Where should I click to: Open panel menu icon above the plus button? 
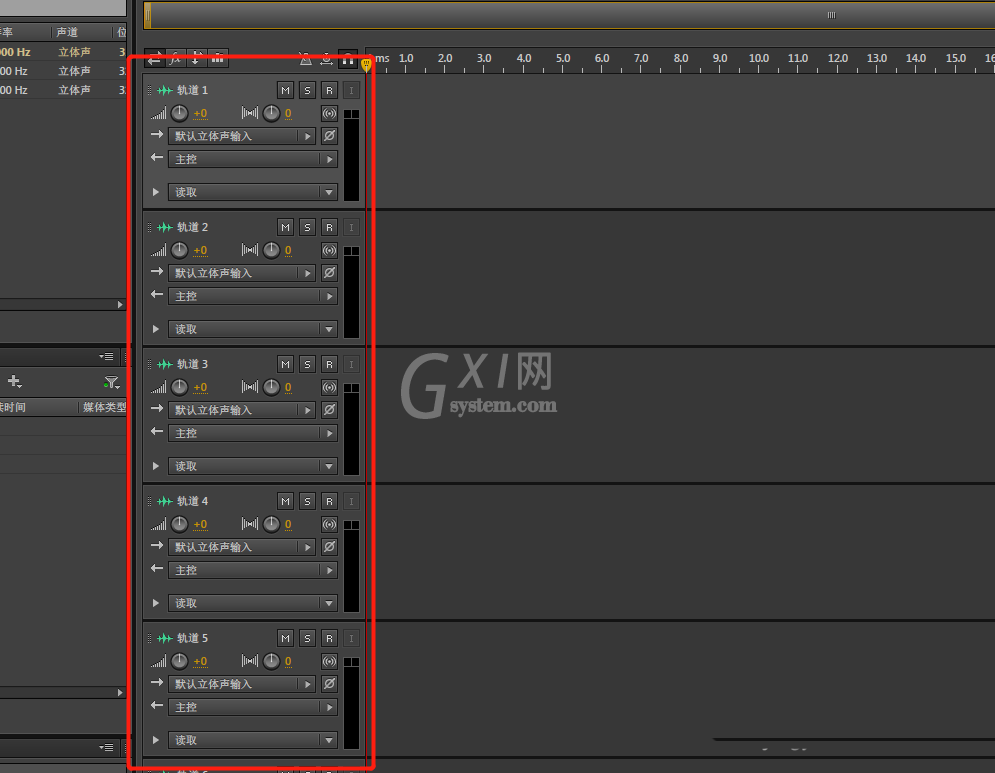[x=107, y=357]
